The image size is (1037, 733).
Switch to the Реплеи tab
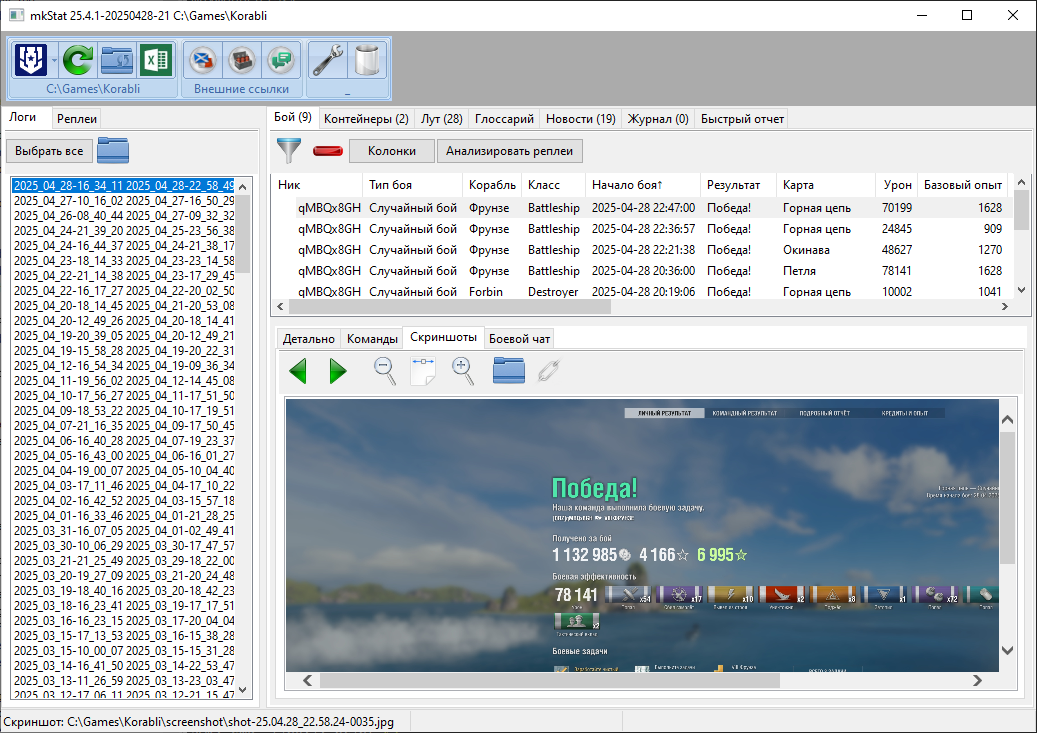point(77,118)
